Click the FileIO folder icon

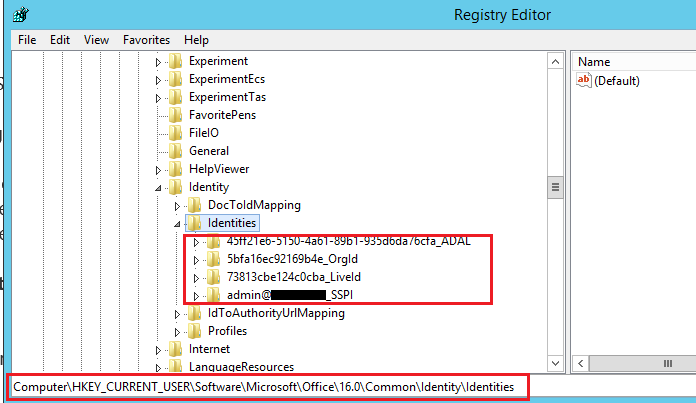point(176,133)
